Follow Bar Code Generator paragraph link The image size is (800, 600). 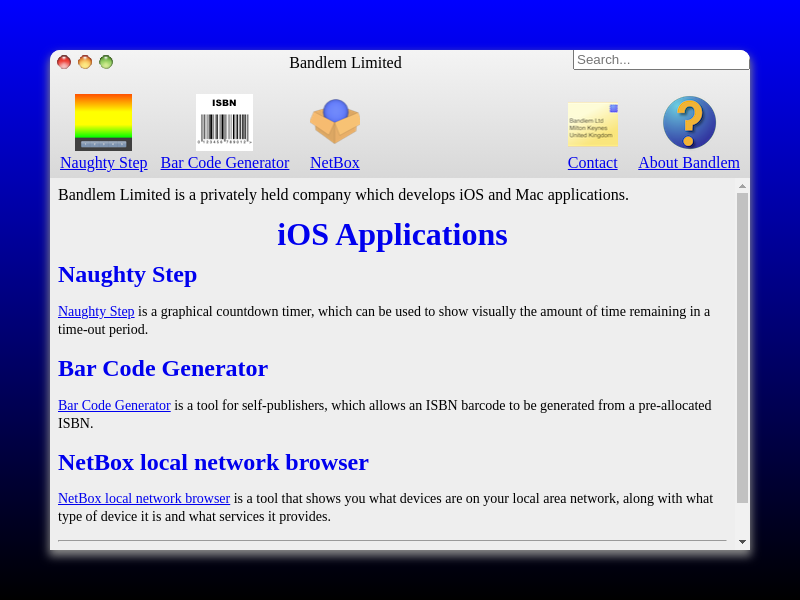[114, 406]
